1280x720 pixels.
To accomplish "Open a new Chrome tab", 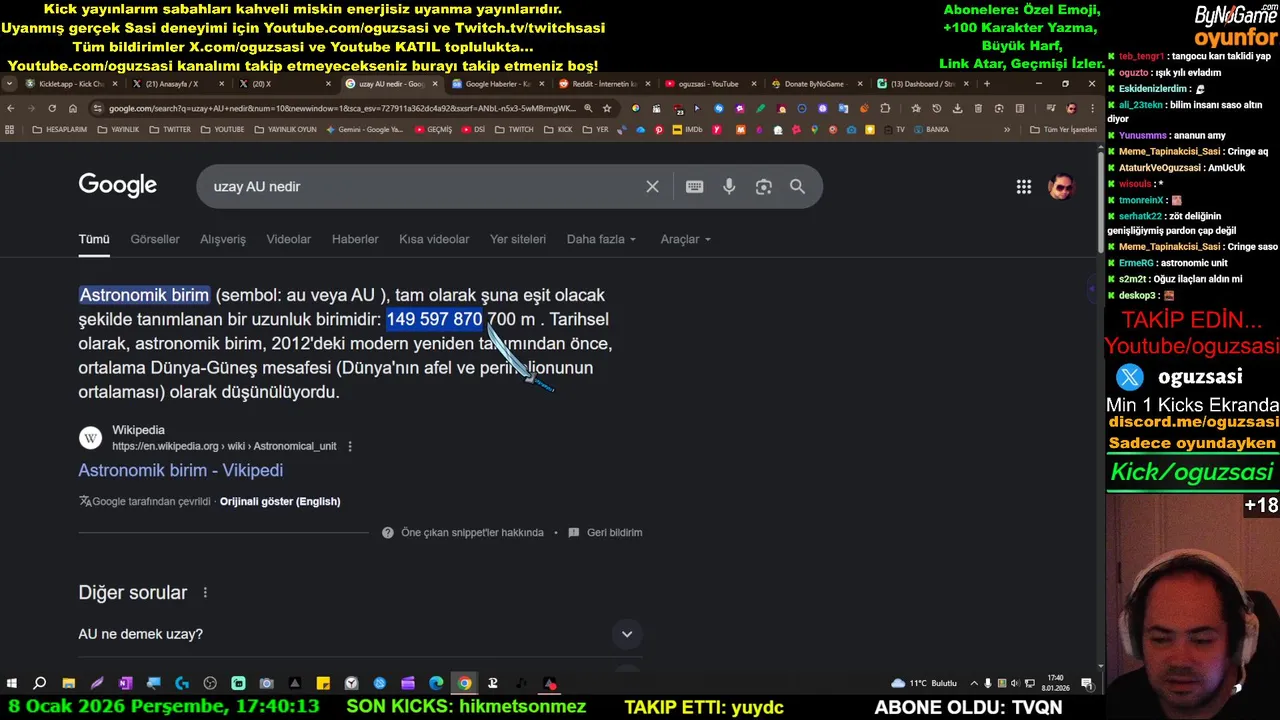I will coord(987,84).
